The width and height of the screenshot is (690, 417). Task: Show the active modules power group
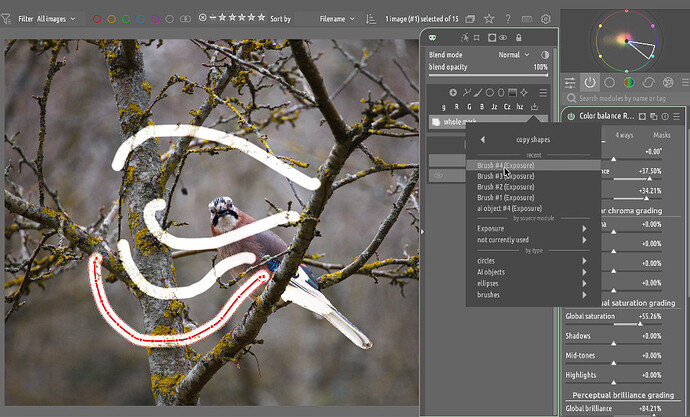click(x=590, y=82)
